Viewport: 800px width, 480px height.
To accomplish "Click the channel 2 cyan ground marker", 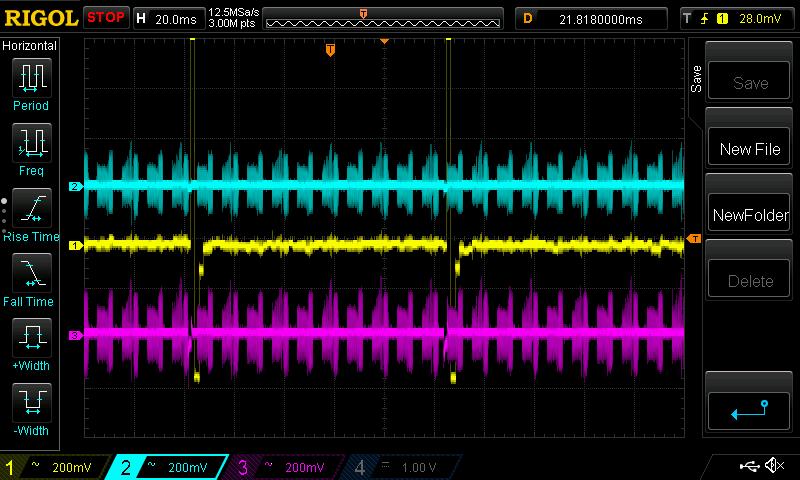I will tap(76, 186).
